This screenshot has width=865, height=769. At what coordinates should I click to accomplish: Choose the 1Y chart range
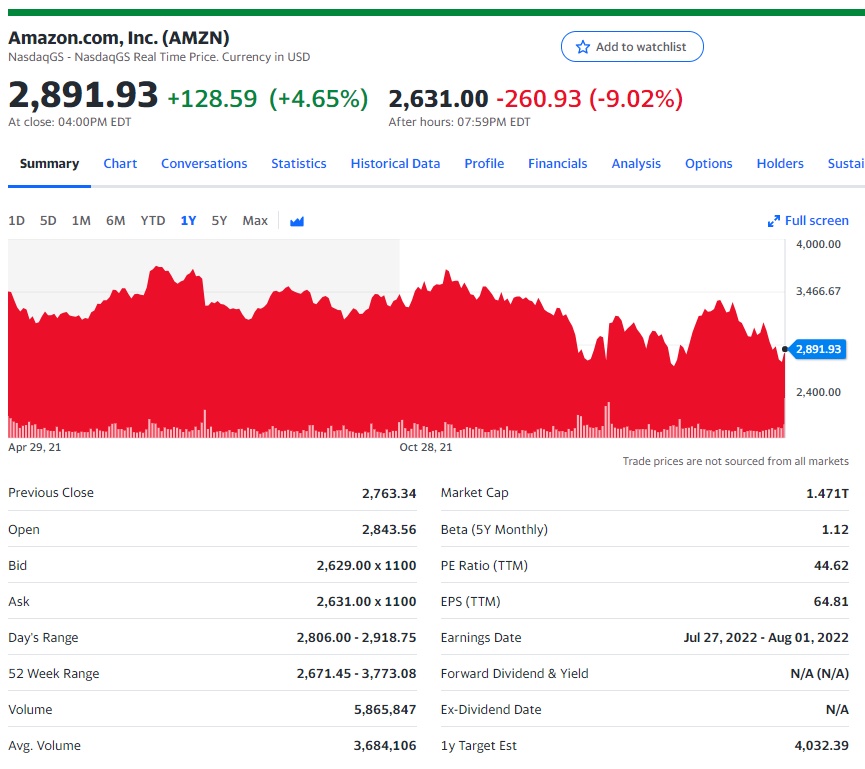(x=188, y=221)
